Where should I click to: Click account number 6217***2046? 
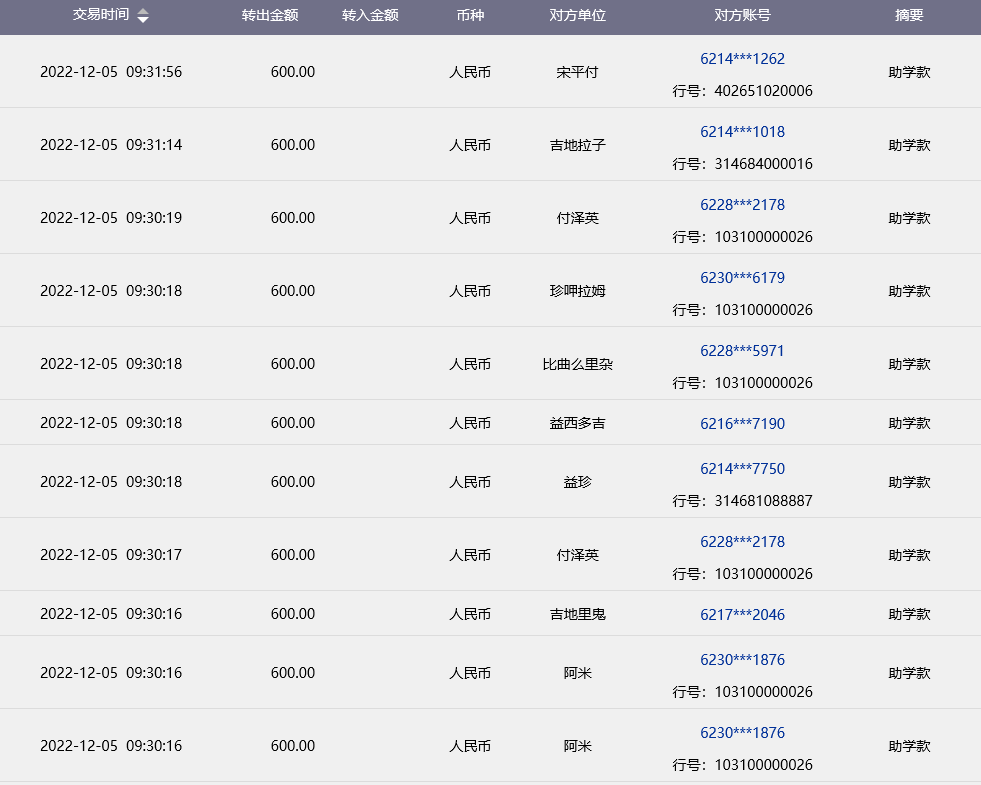coord(742,615)
